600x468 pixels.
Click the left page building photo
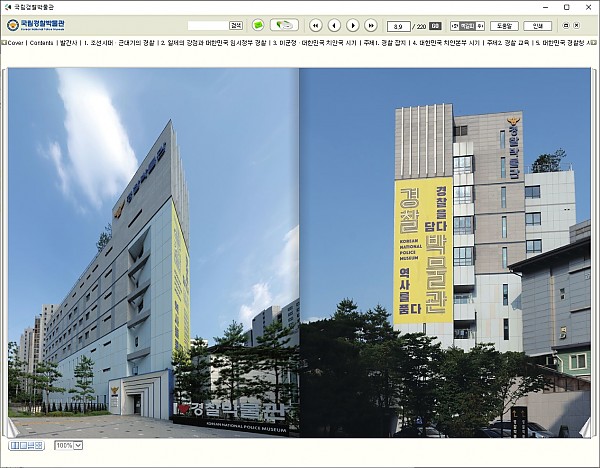coord(153,253)
